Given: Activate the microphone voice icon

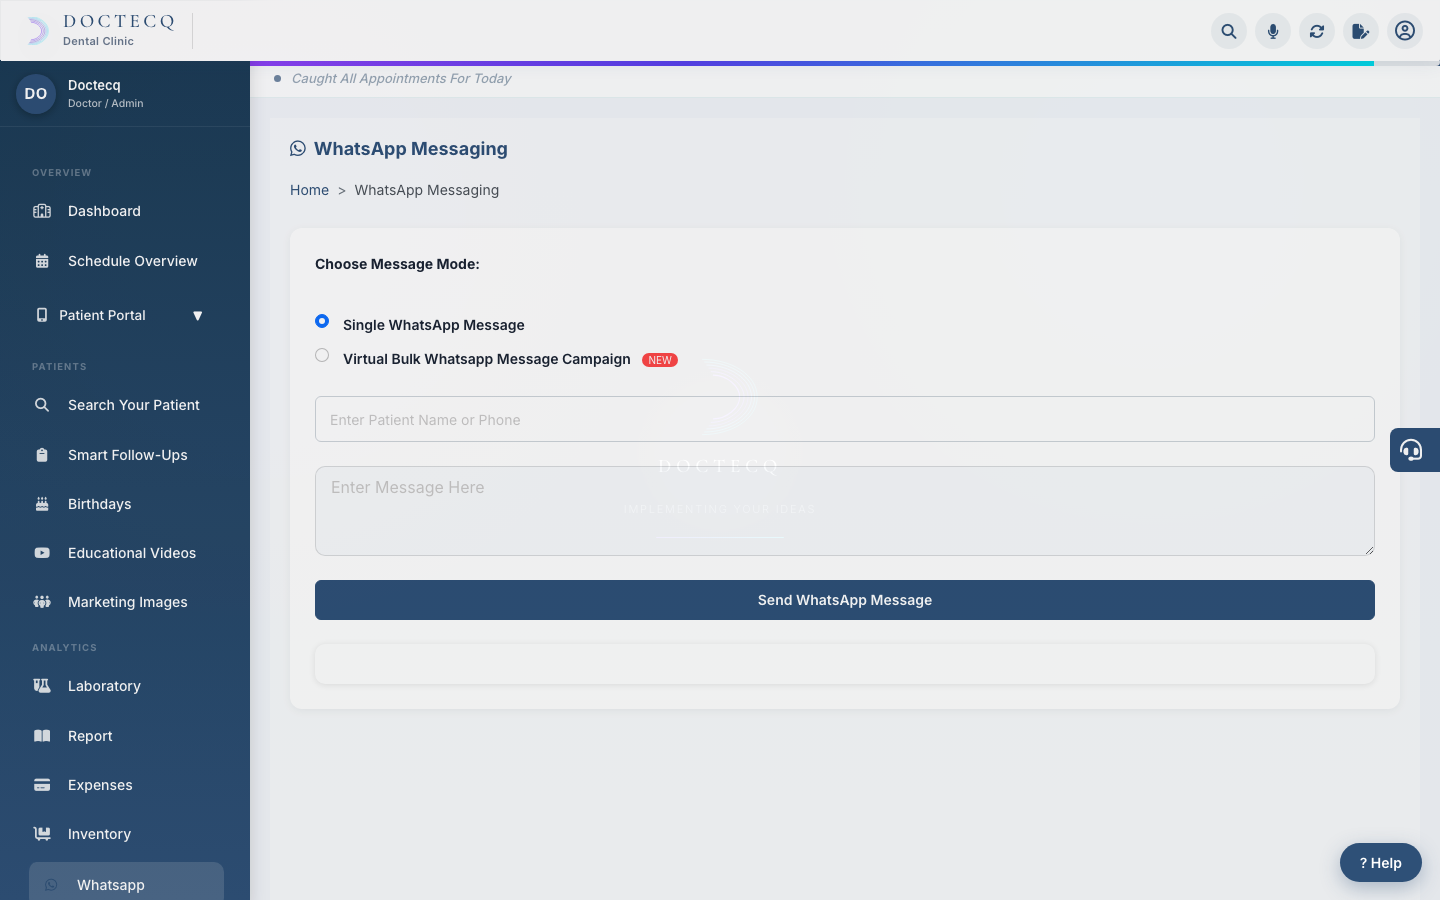Looking at the screenshot, I should (x=1273, y=31).
